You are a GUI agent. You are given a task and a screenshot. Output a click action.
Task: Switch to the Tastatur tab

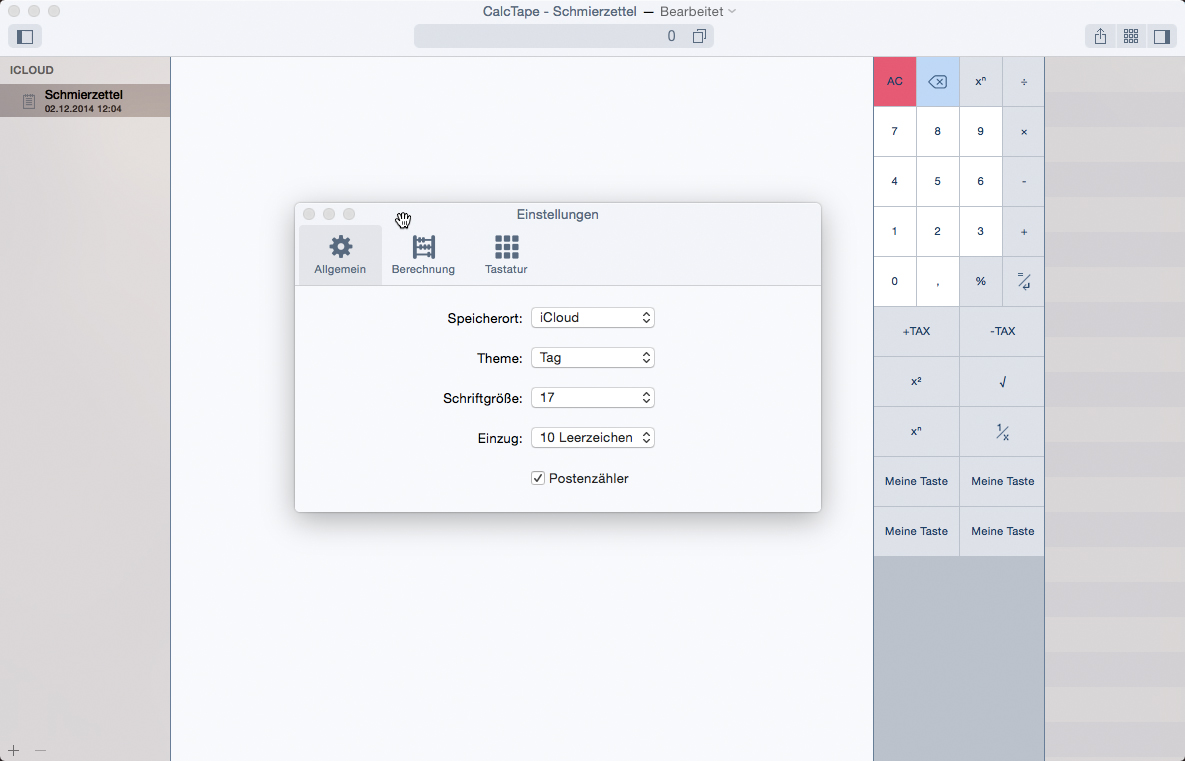click(x=506, y=255)
